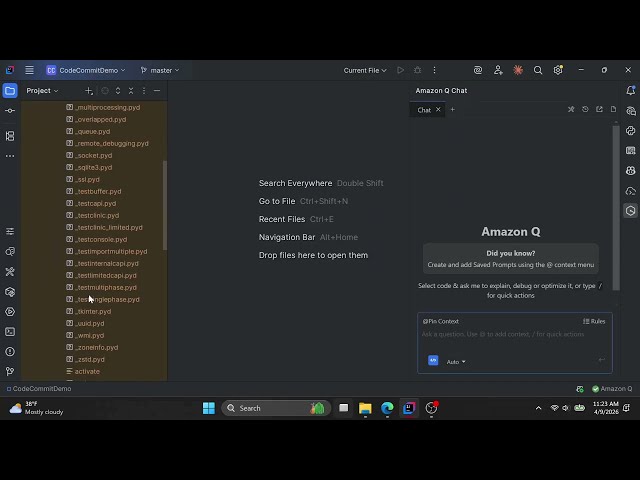Open the Services run icon in sidebar

pos(10,312)
